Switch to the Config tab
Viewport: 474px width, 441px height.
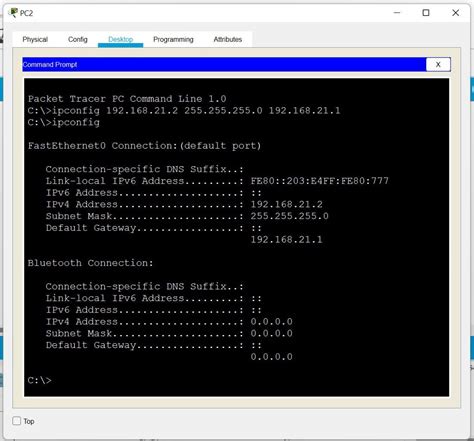click(78, 39)
